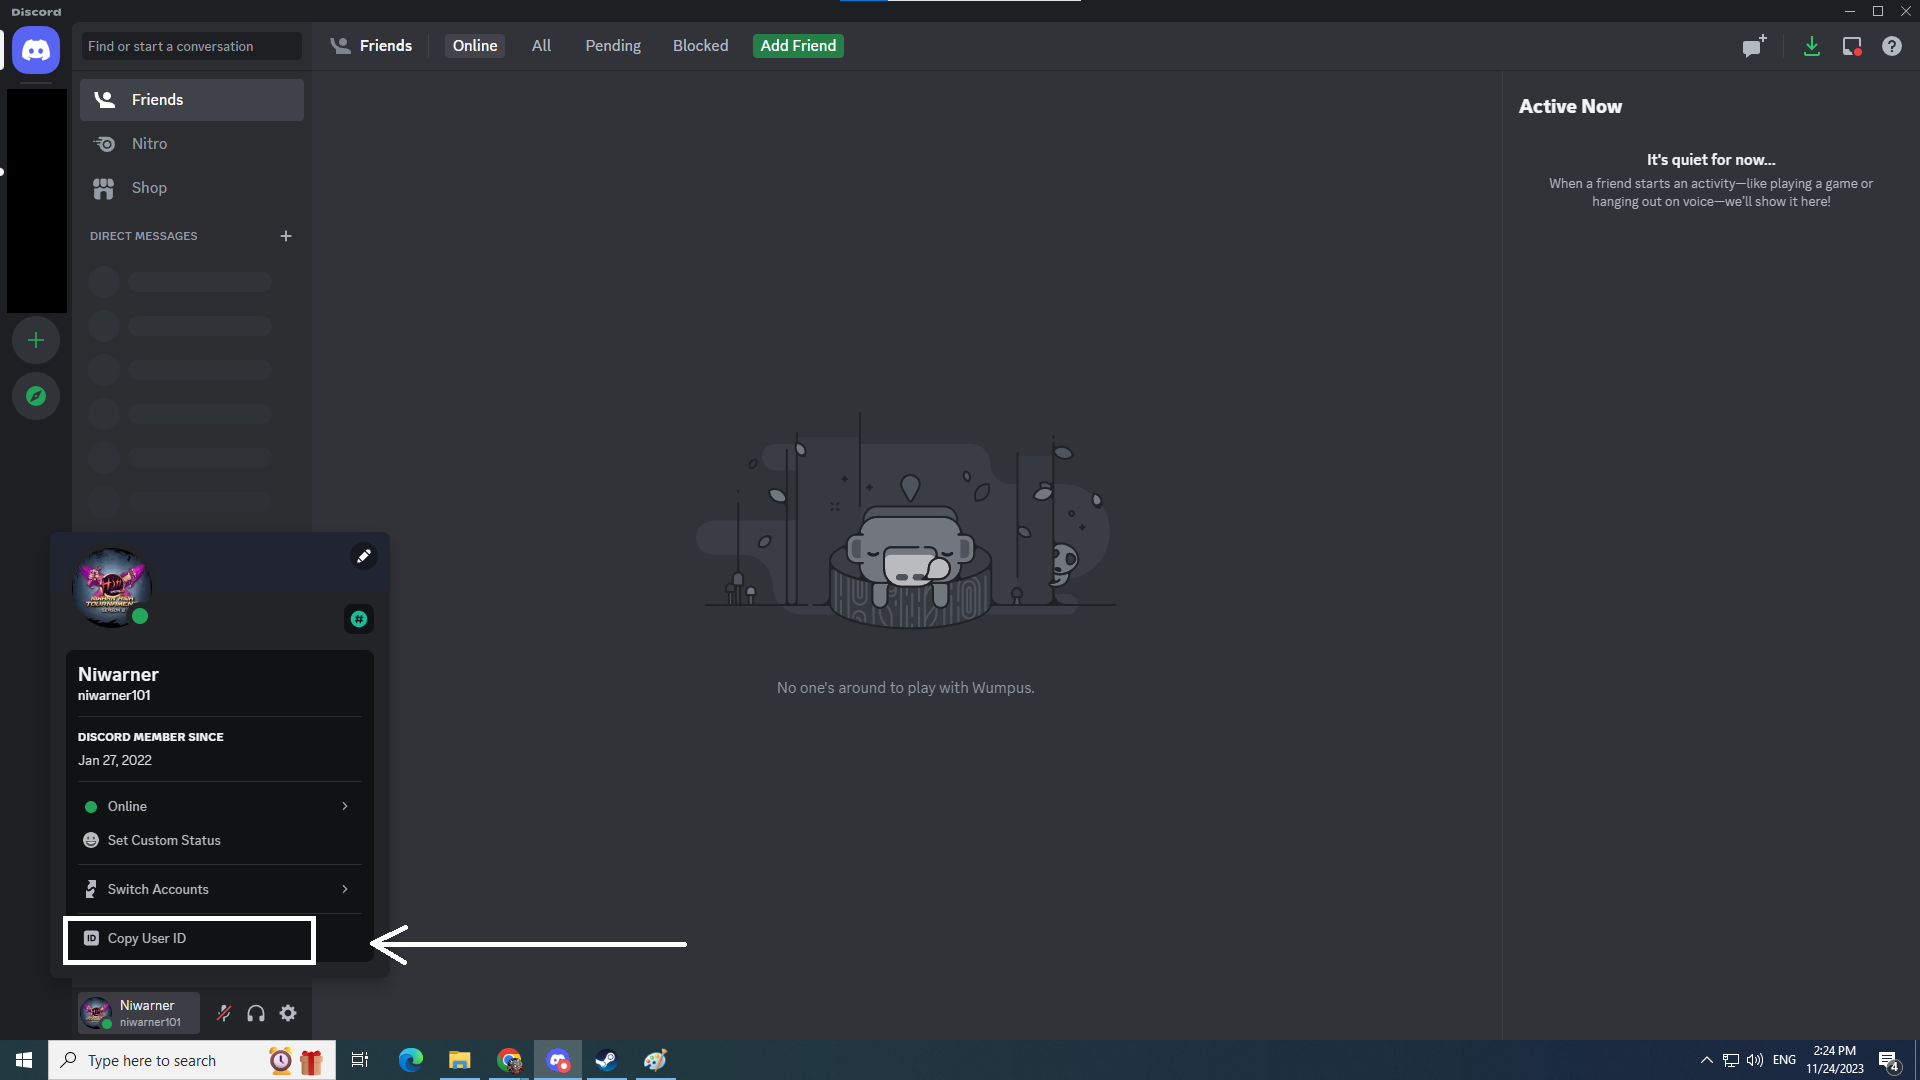This screenshot has height=1080, width=1920.
Task: Click the New Group DM icon
Action: coord(1753,46)
